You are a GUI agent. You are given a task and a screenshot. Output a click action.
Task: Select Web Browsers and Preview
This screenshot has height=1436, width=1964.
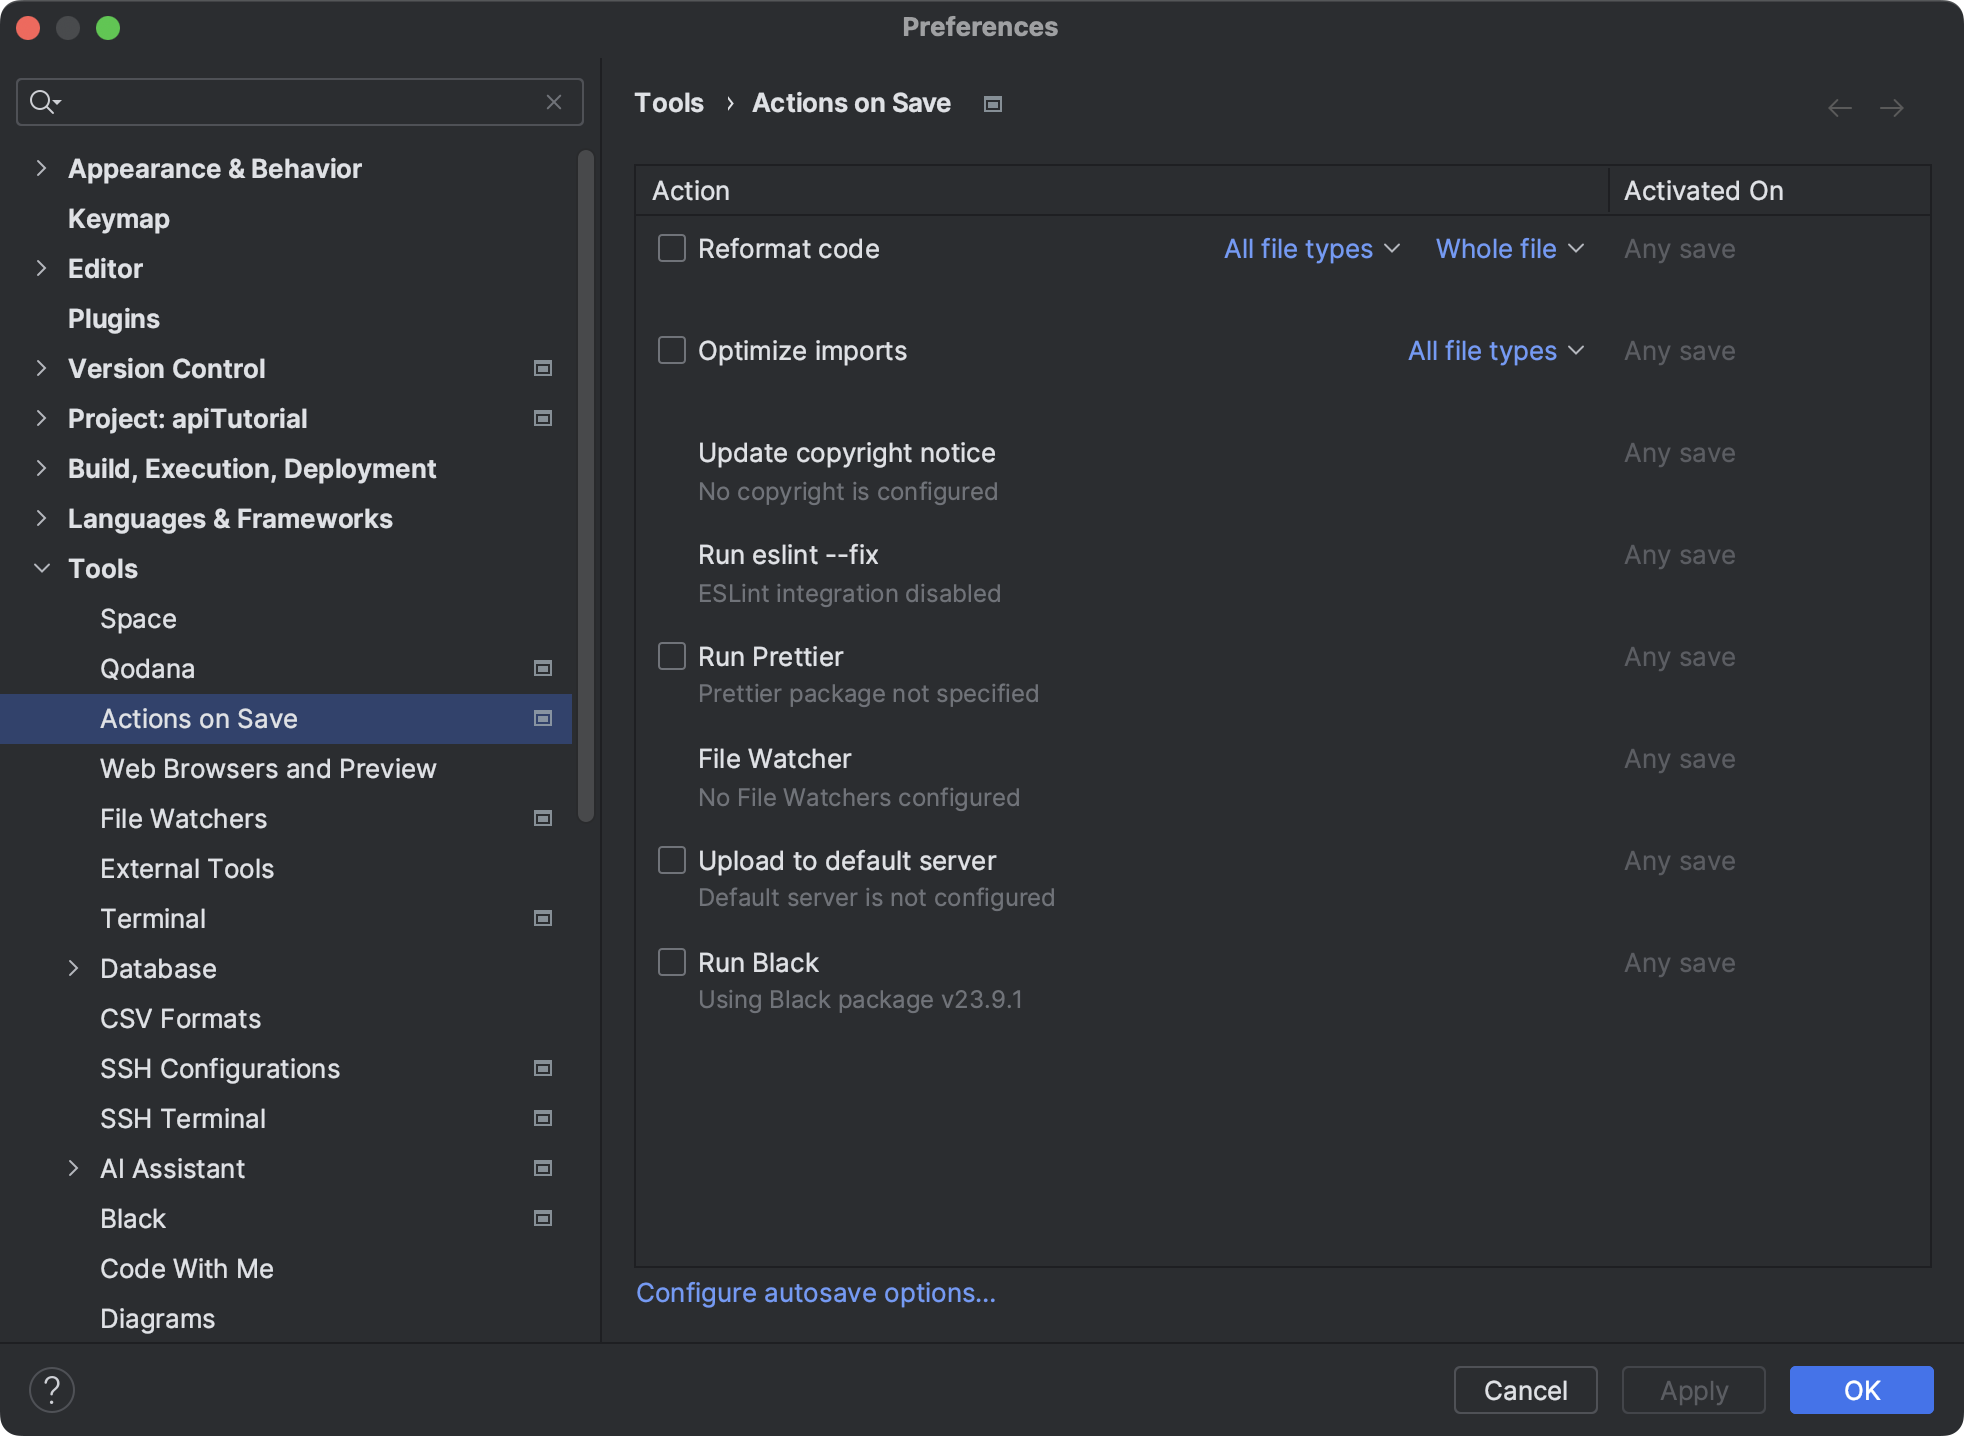tap(267, 768)
